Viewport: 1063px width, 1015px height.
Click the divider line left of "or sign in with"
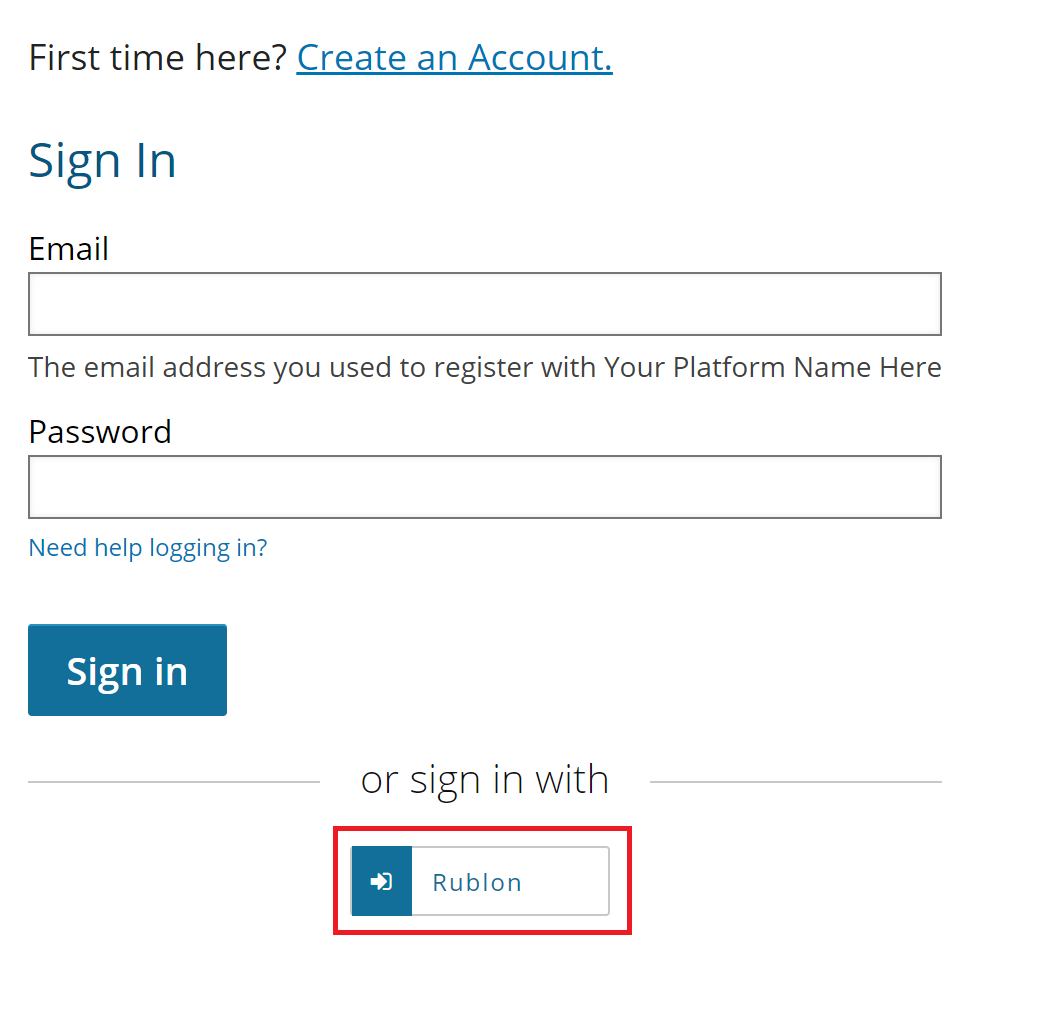coord(173,782)
